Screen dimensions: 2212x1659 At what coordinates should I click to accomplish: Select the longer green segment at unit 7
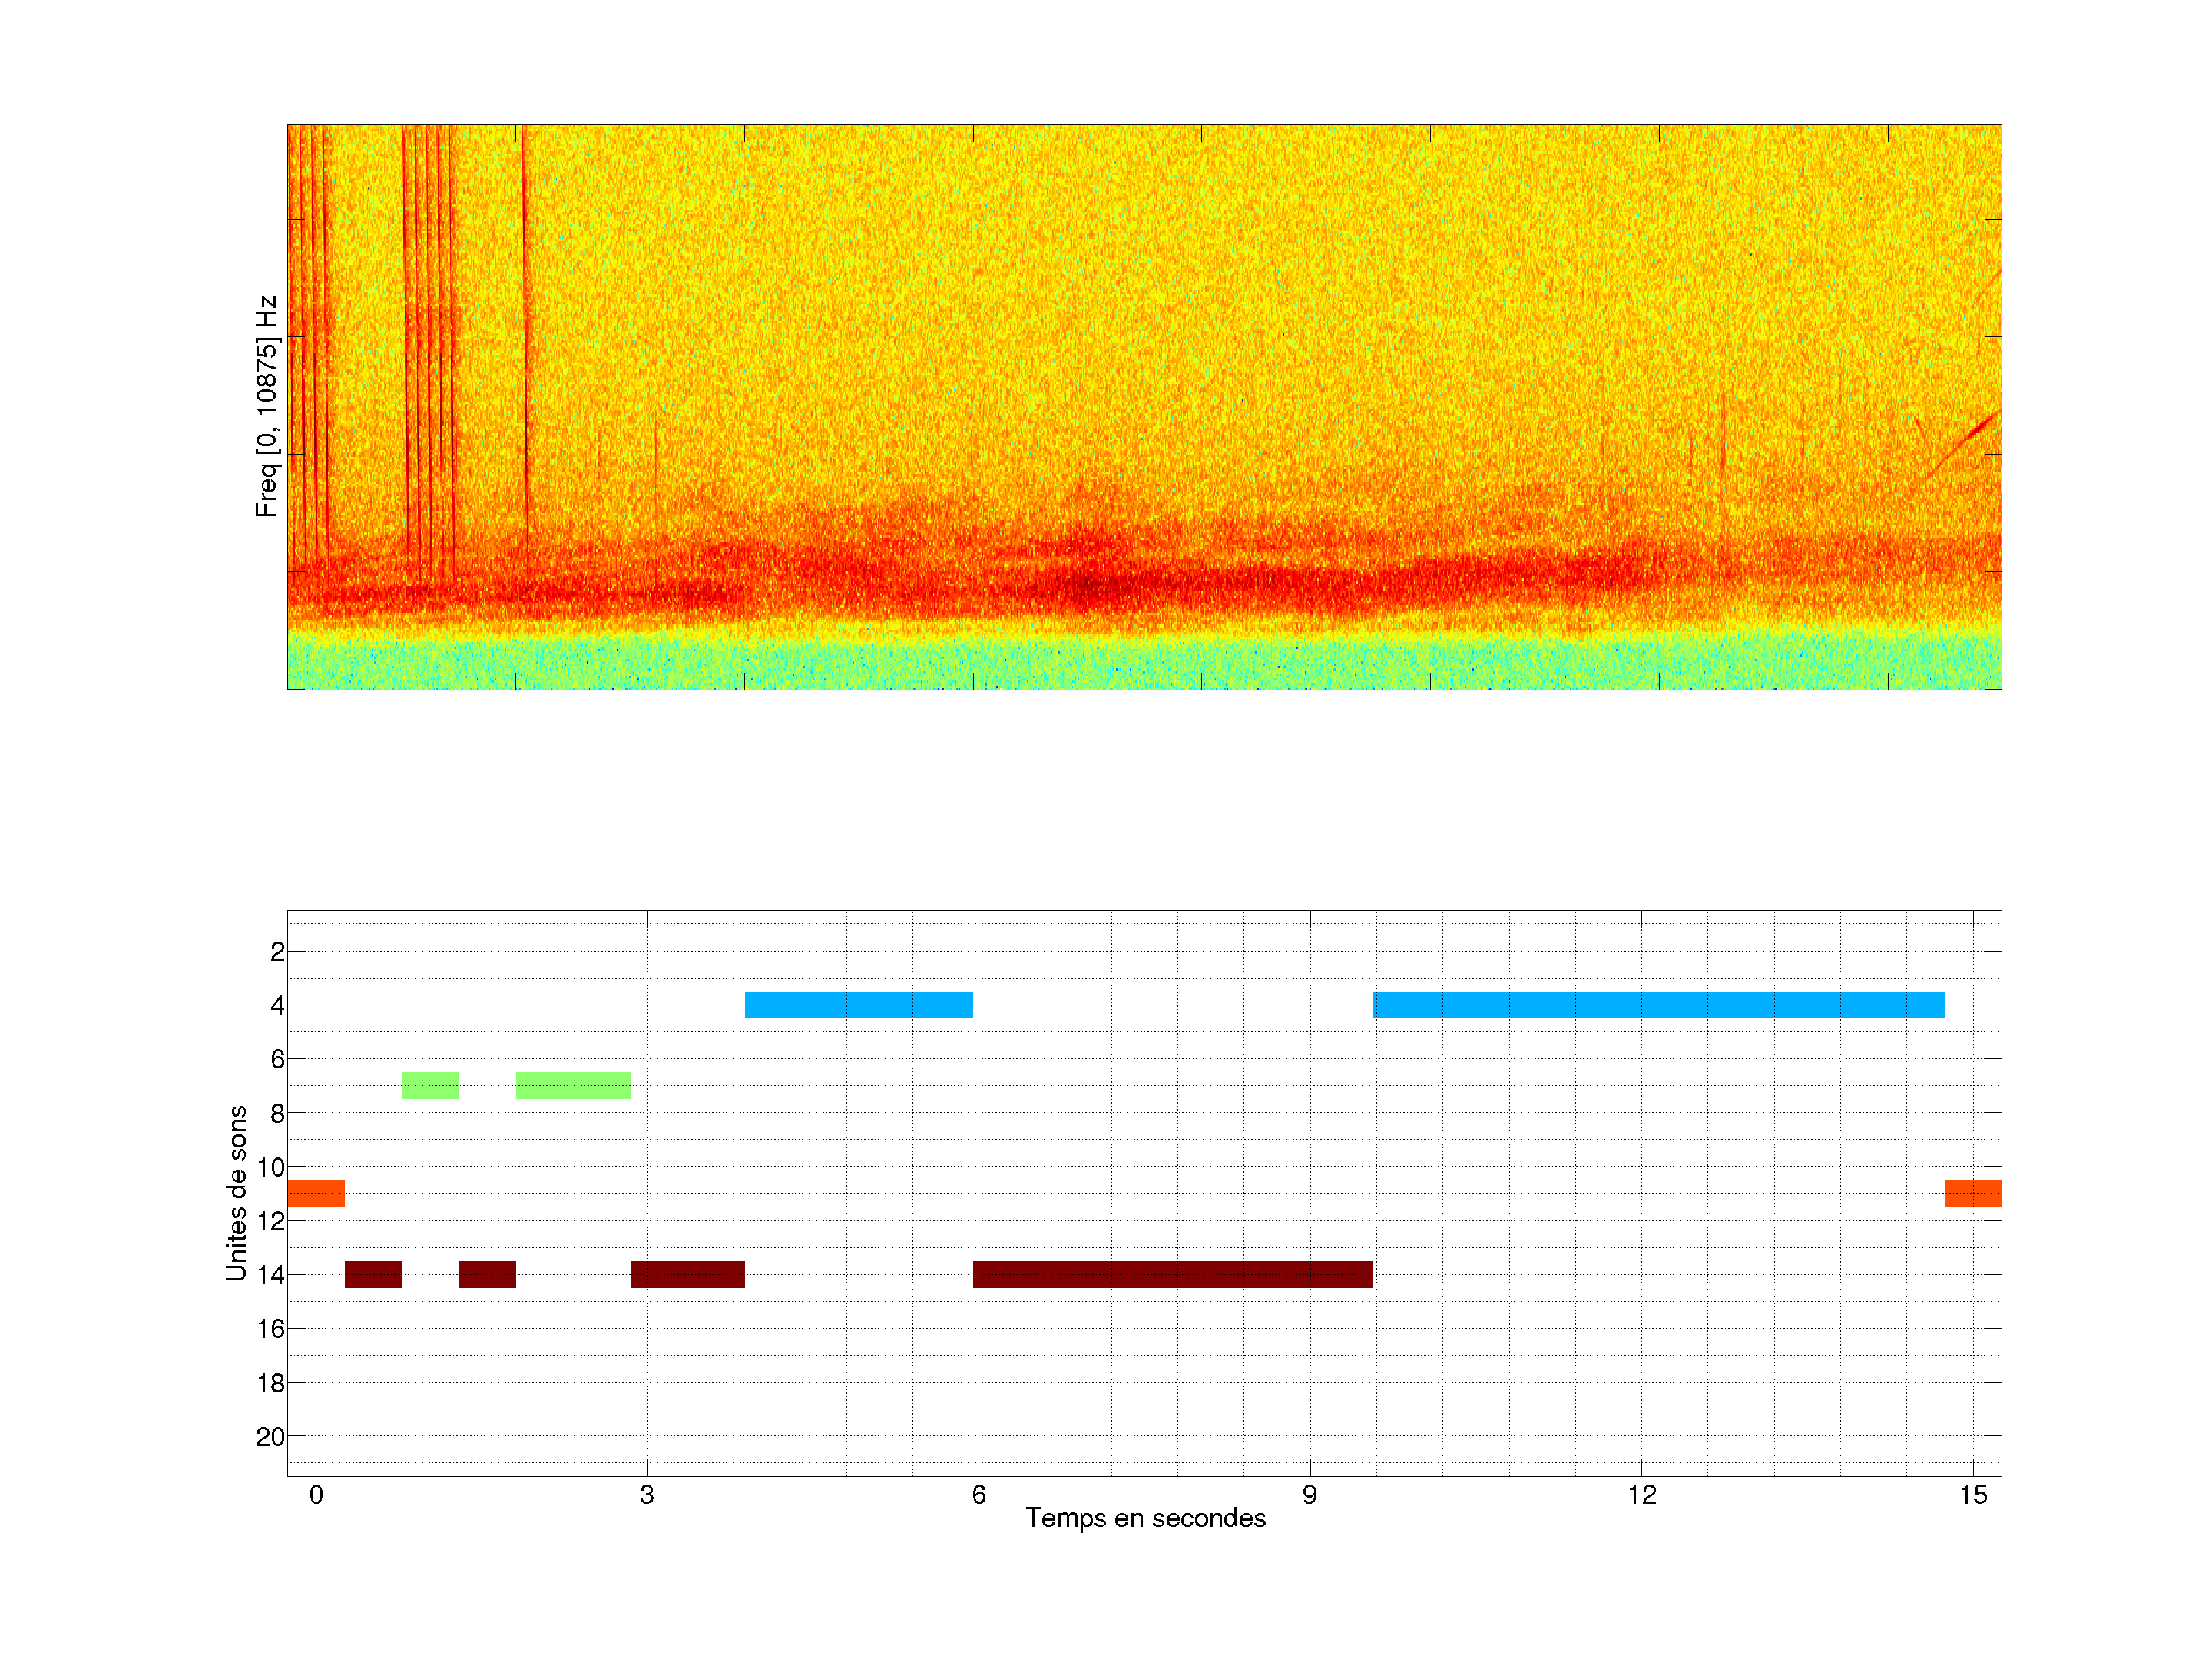click(x=572, y=1085)
